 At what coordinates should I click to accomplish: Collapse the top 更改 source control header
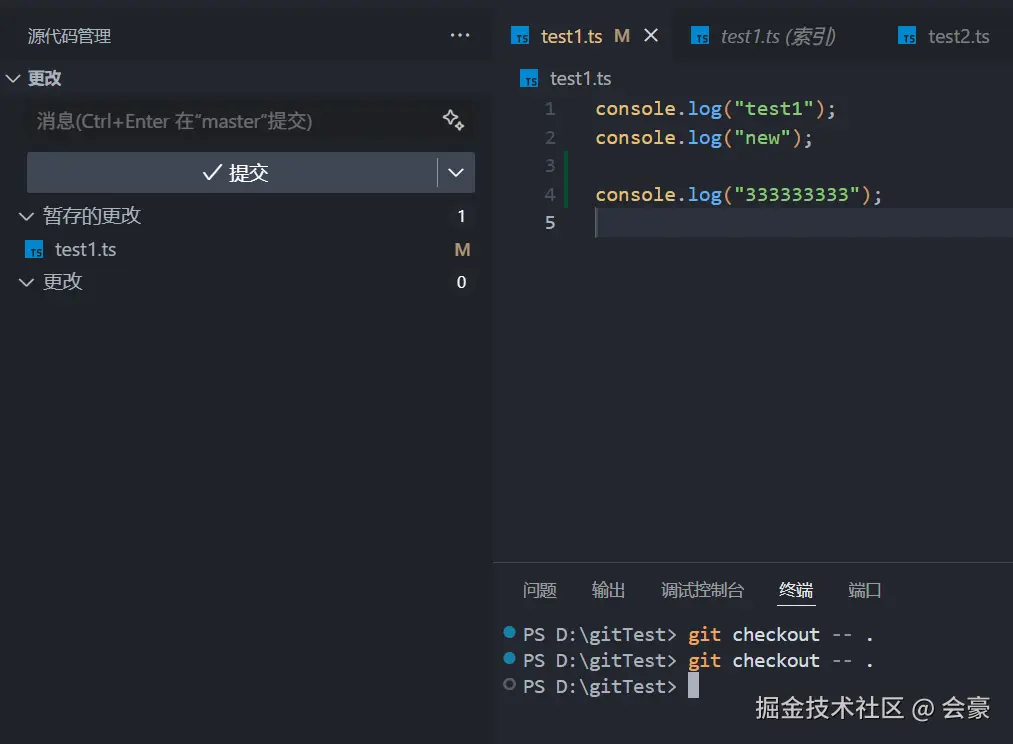[13, 78]
